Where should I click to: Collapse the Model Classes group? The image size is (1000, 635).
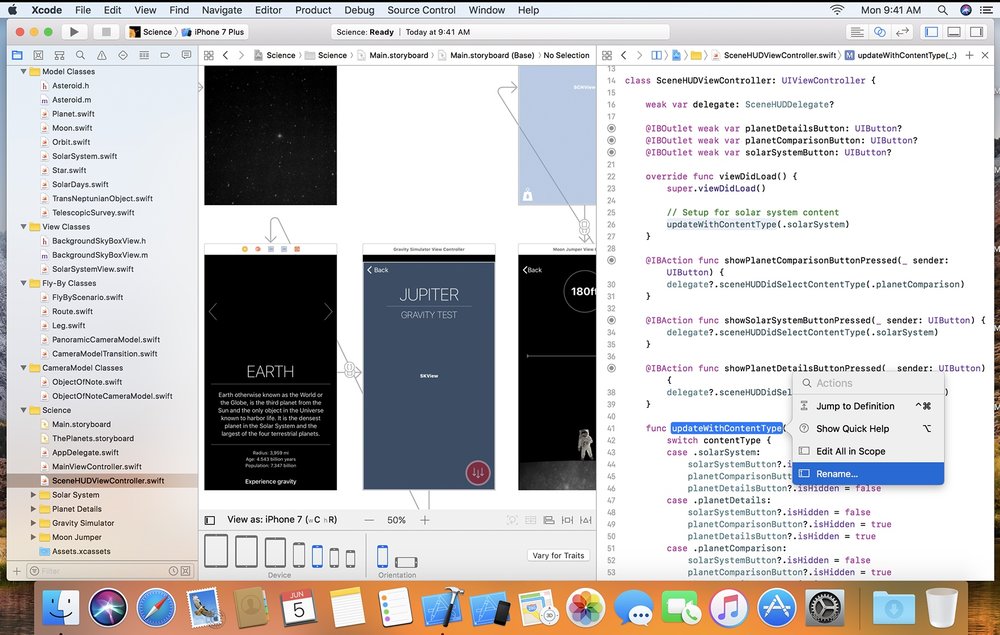click(24, 71)
